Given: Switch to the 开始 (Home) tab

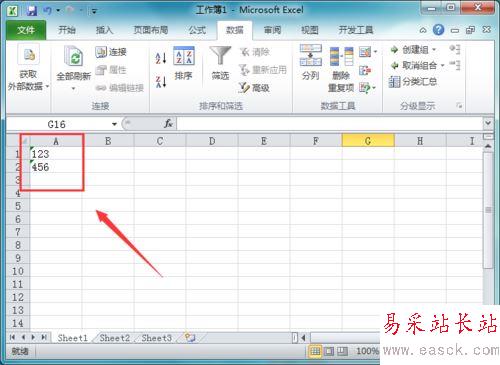Looking at the screenshot, I should 67,30.
